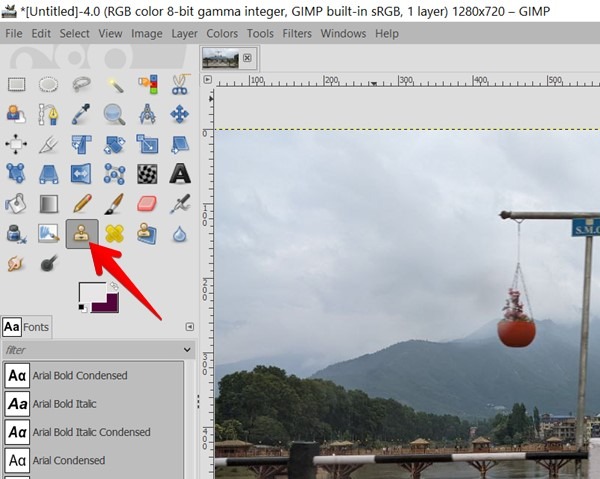Select the Unified Transform tool
600x479 pixels.
[x=81, y=144]
